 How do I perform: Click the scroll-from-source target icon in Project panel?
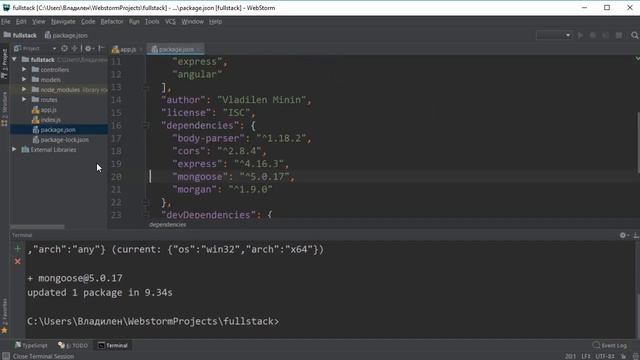[x=64, y=49]
